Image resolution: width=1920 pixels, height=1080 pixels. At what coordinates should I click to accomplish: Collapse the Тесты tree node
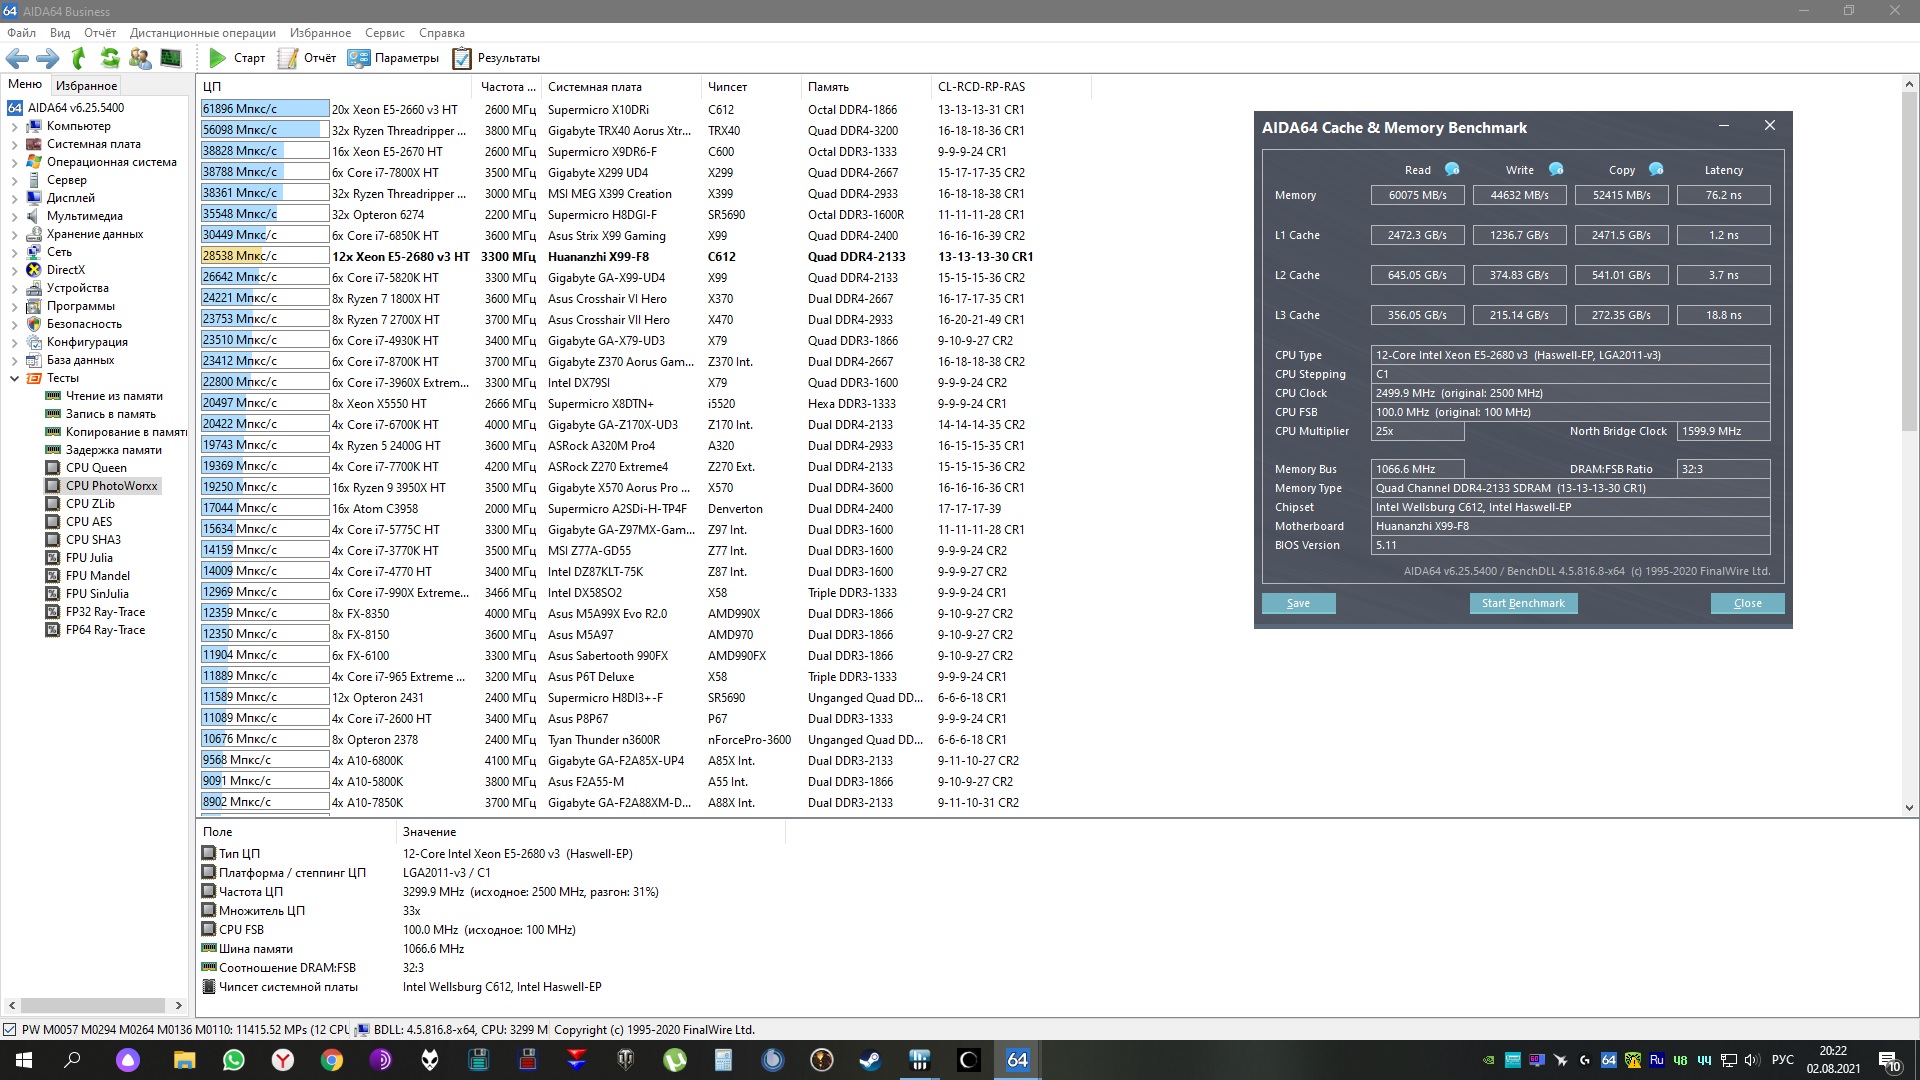(x=14, y=378)
